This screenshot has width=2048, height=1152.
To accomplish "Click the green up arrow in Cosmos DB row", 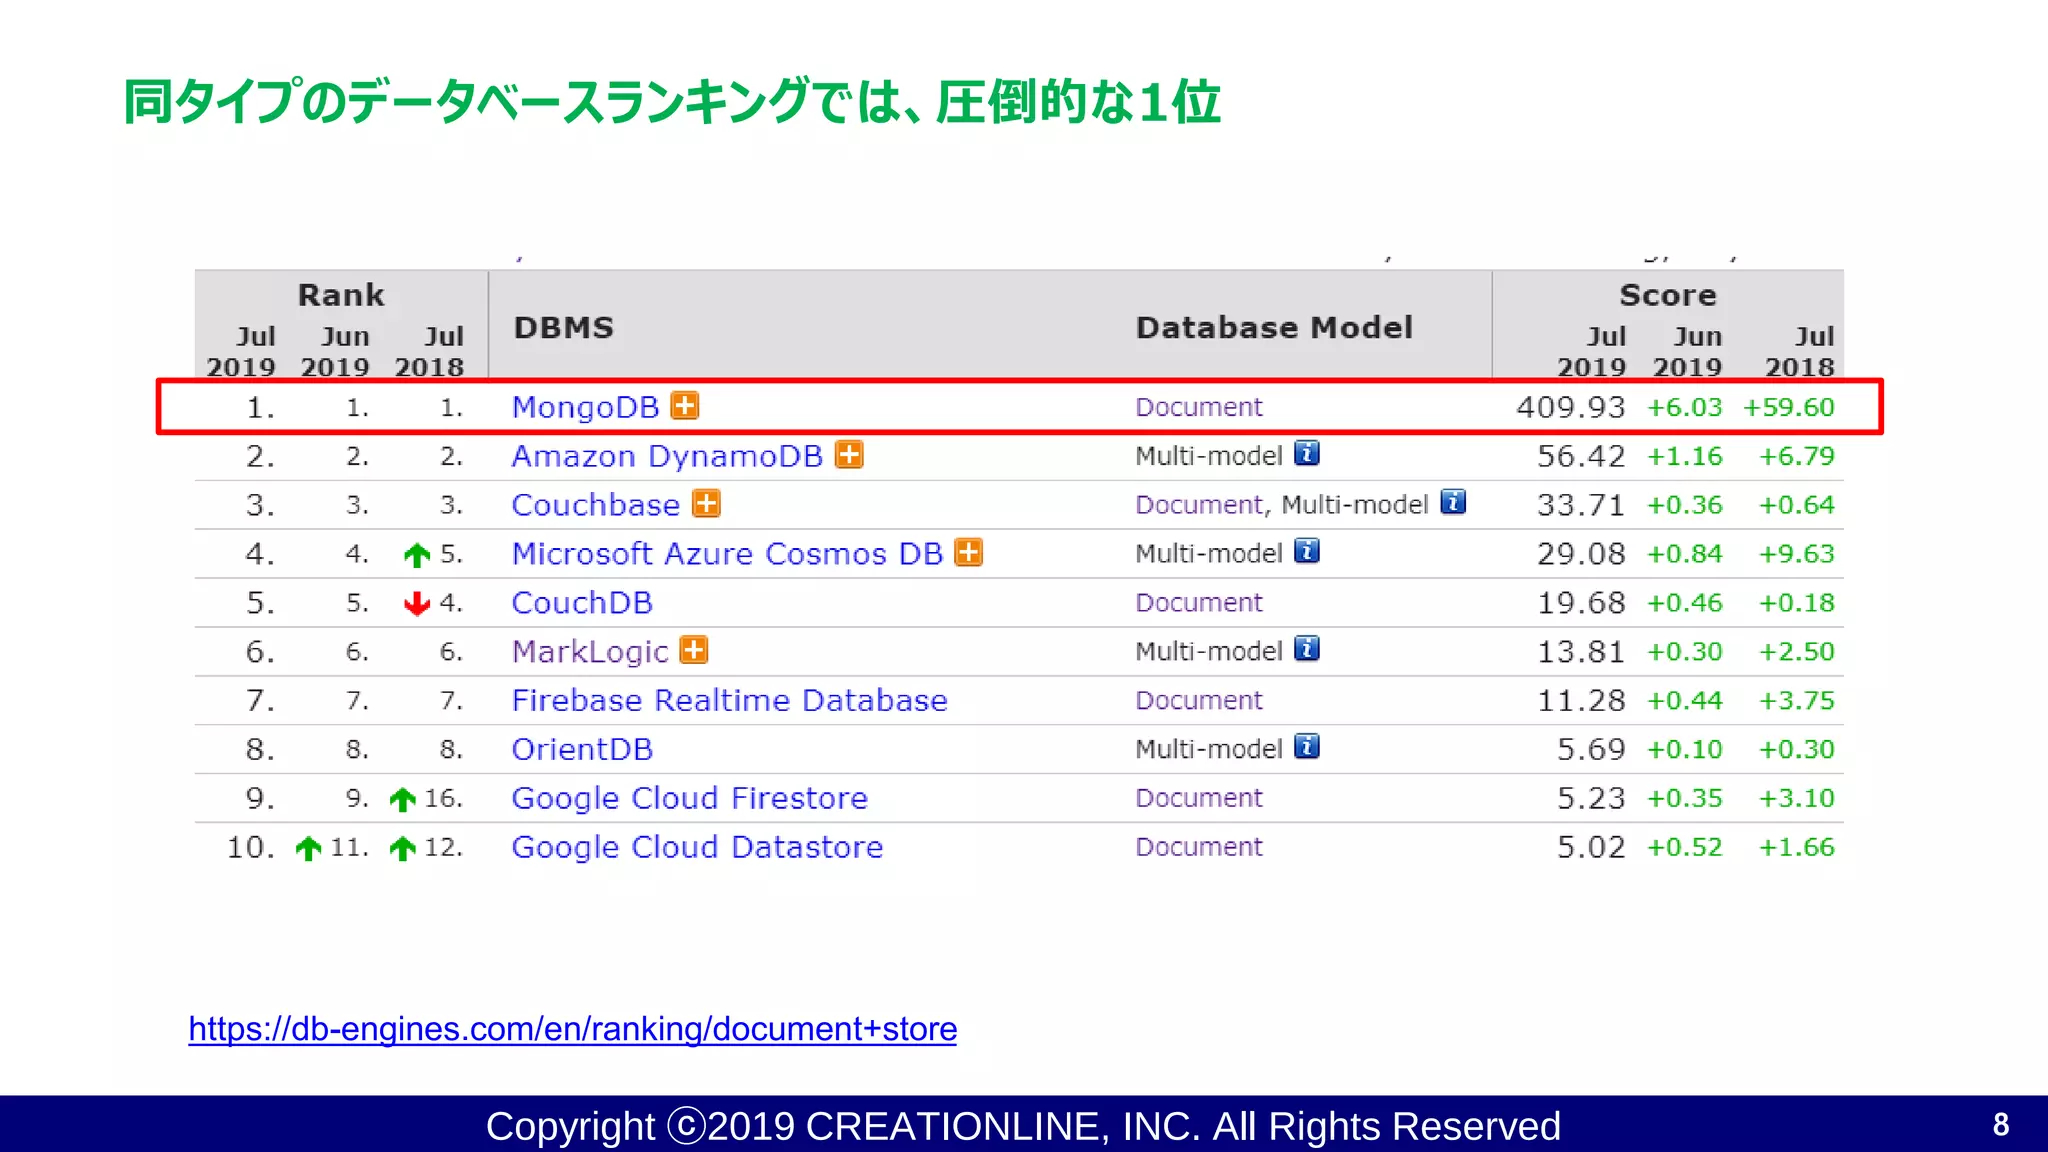I will point(417,555).
